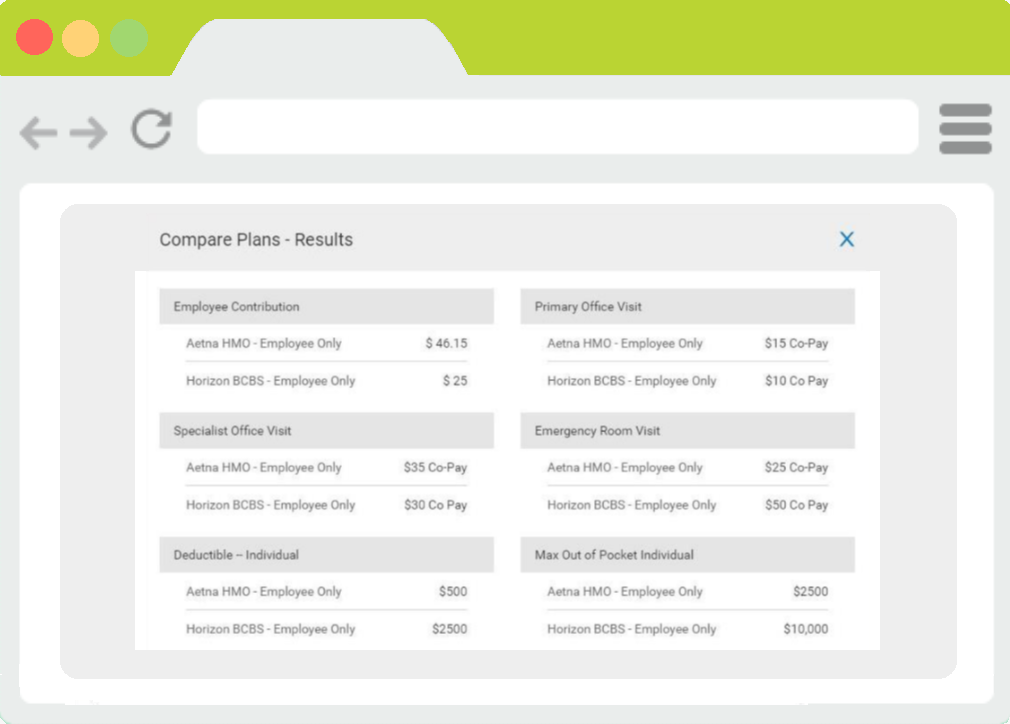Click Aetna HMO row under Specialist Office Visit
1010x724 pixels.
tap(327, 468)
